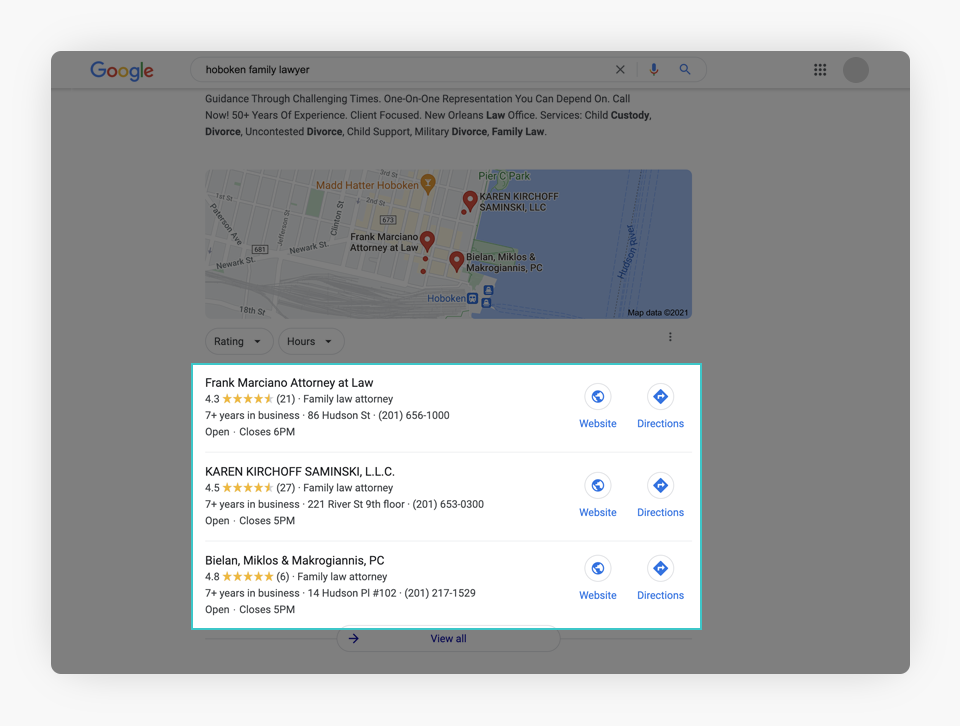Get directions to Bielan, Miklos & Makrogiannis
This screenshot has height=726, width=960.
660,569
